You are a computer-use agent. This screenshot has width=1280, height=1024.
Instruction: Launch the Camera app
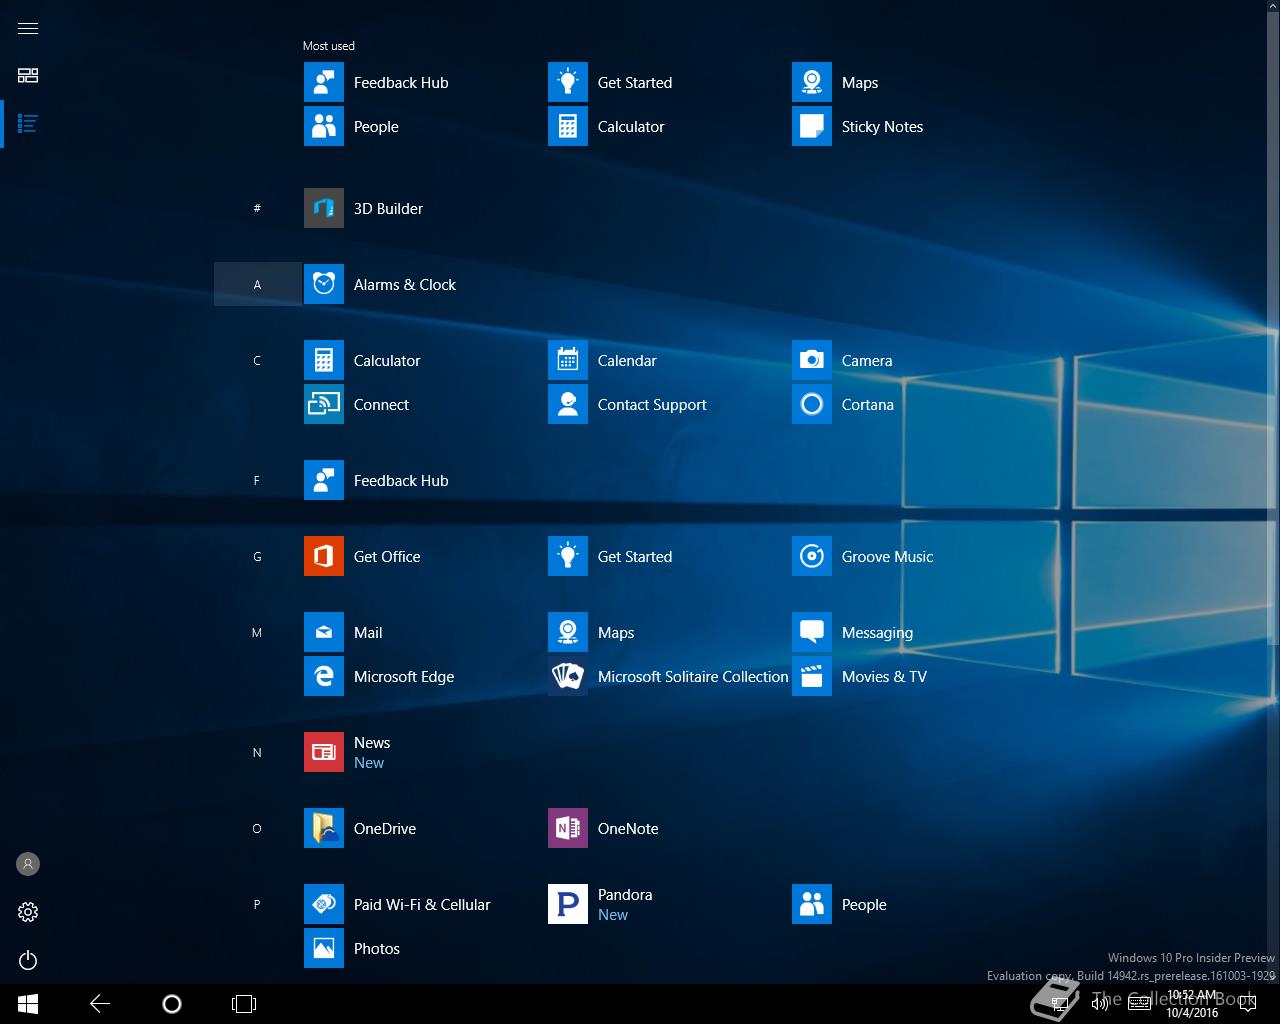click(912, 360)
